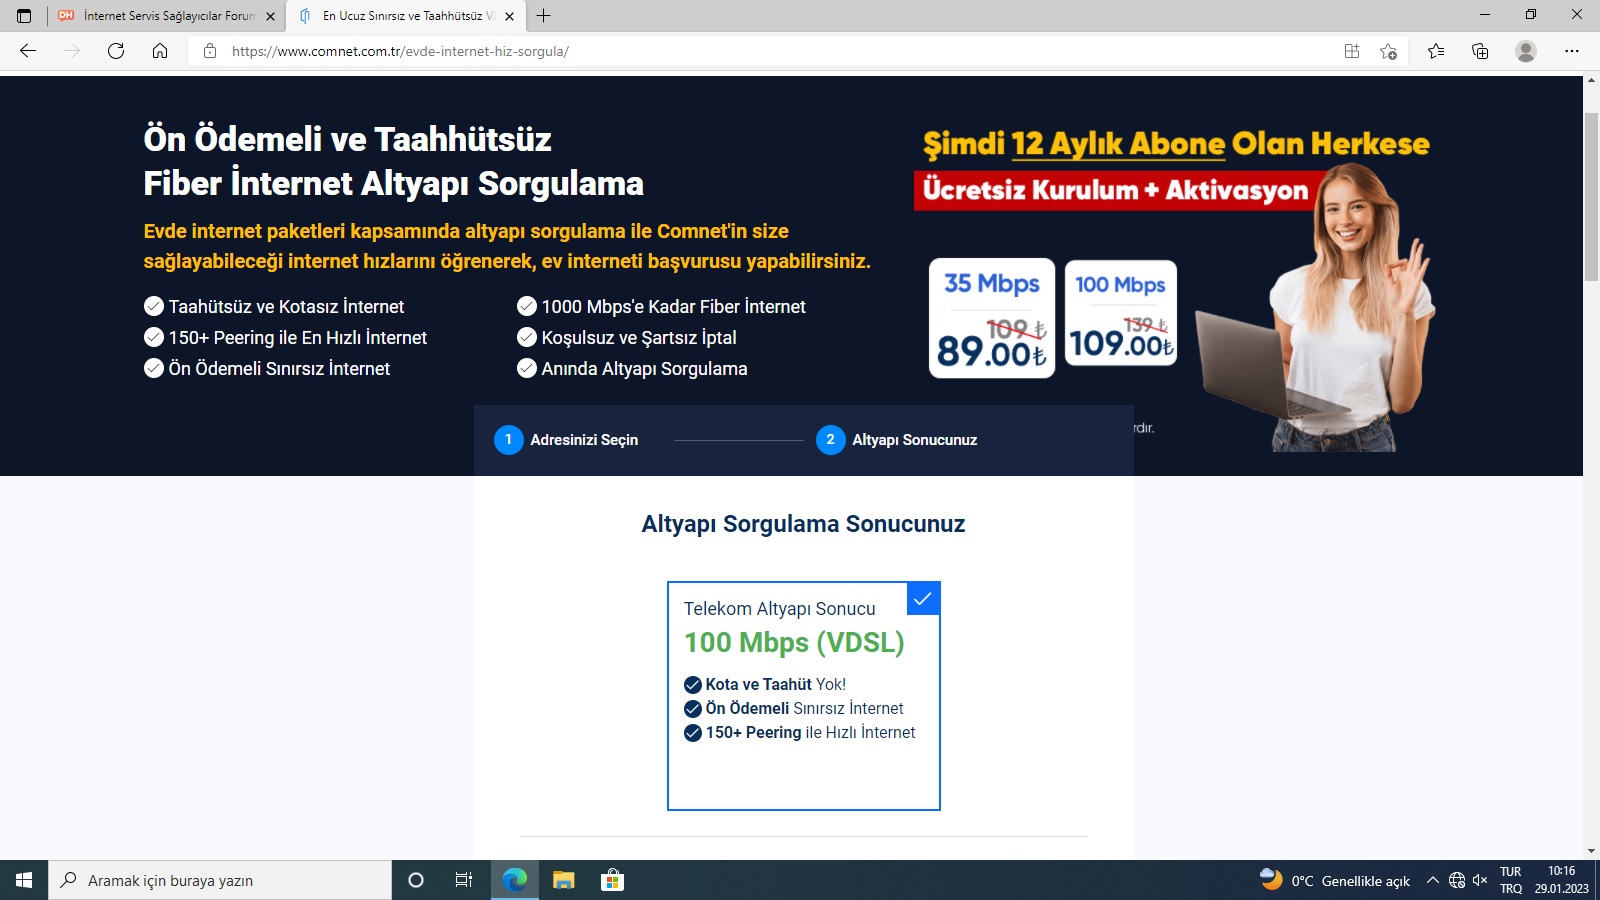This screenshot has height=900, width=1600.
Task: Click 150+ Peering ile En Hızlı İnternet in banner
Action: [297, 338]
